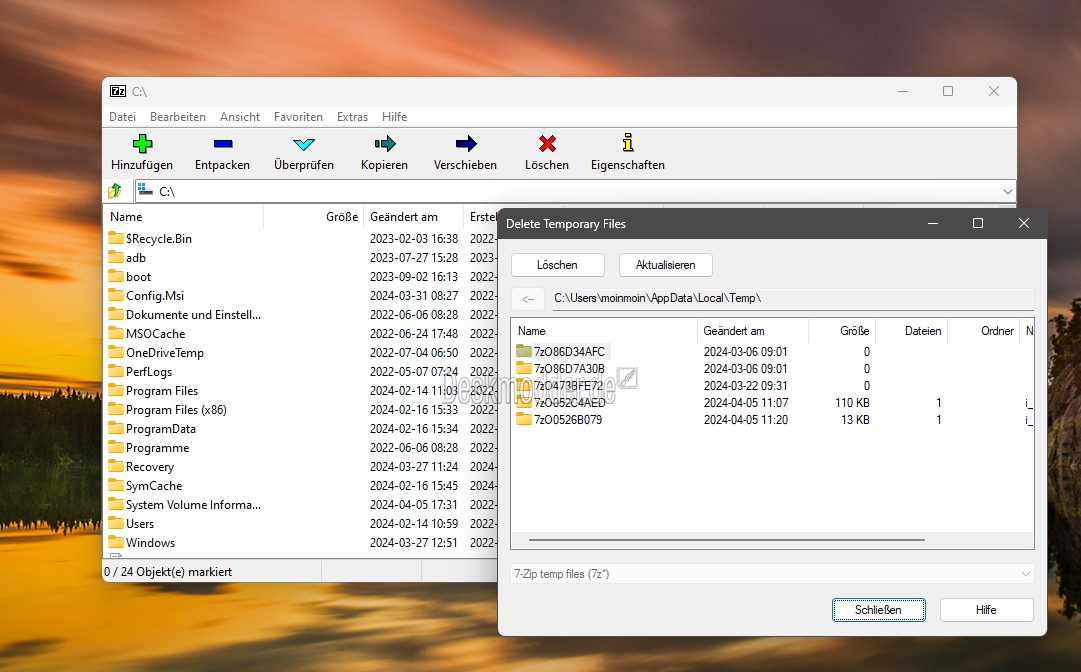Screen dimensions: 1081x672
Task: Select 7zO052C4AED temp folder icon
Action: coord(524,402)
